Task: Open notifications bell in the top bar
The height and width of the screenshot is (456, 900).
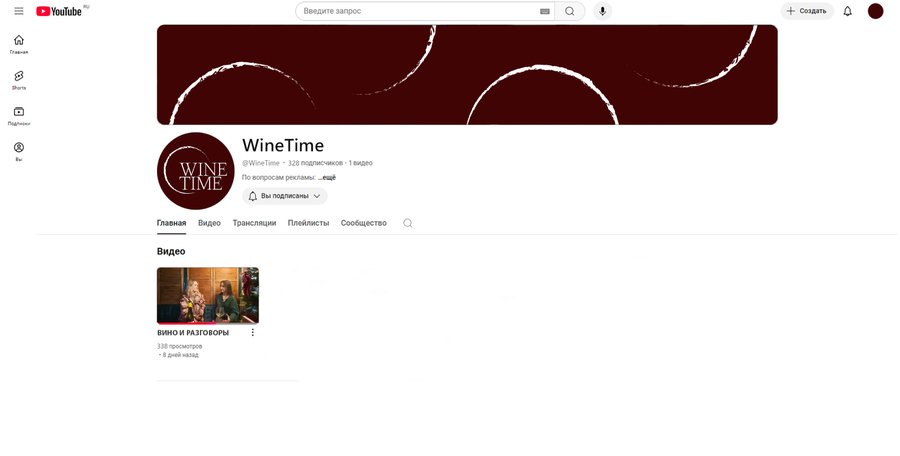Action: (847, 11)
